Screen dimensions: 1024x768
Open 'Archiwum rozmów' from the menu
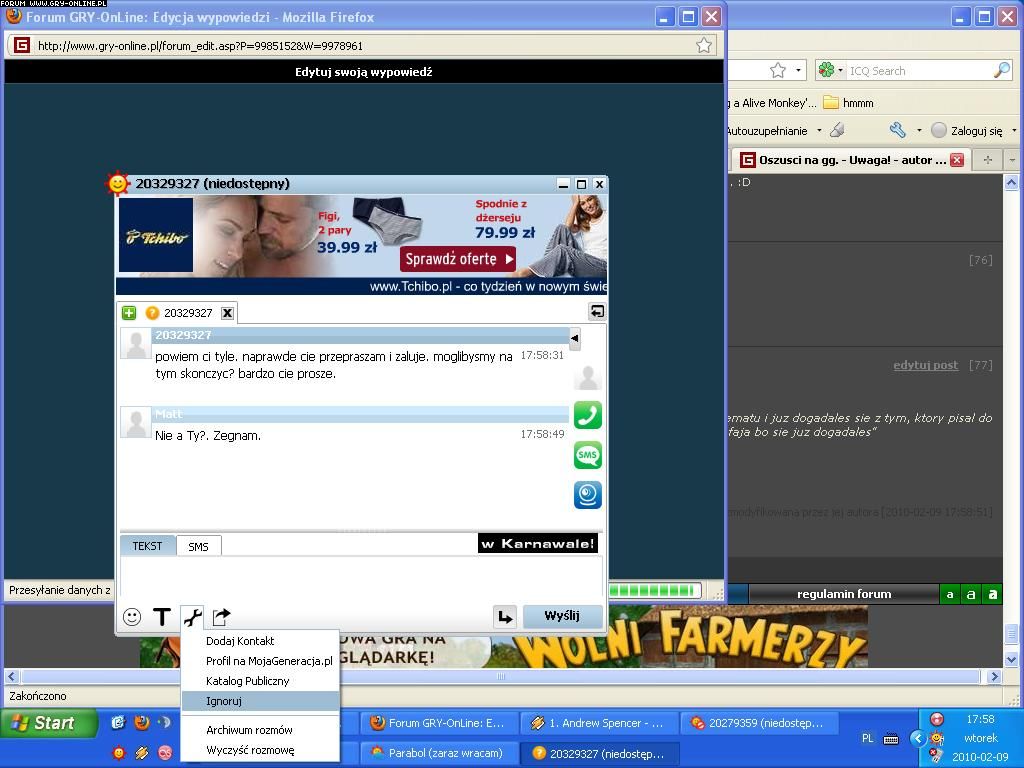click(260, 730)
